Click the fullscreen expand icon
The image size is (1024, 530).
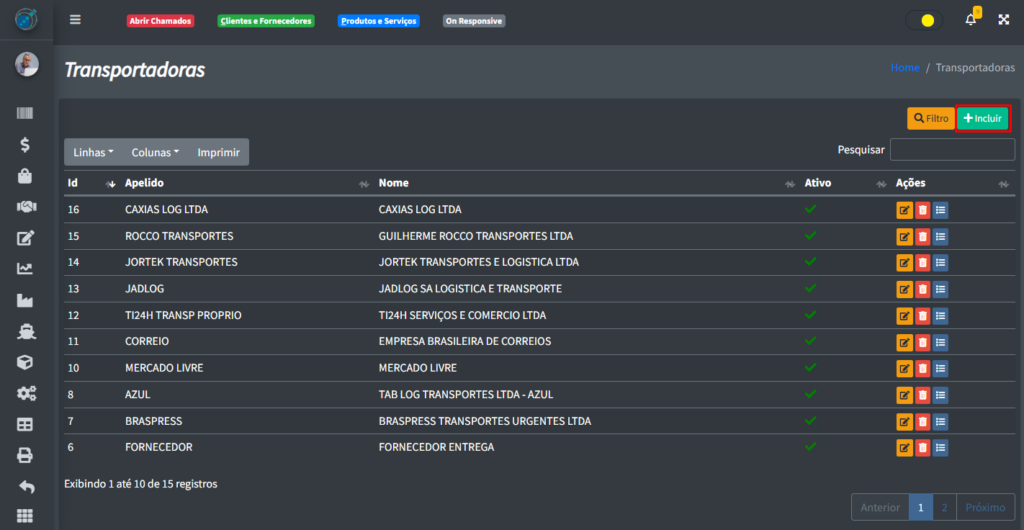tap(1004, 20)
